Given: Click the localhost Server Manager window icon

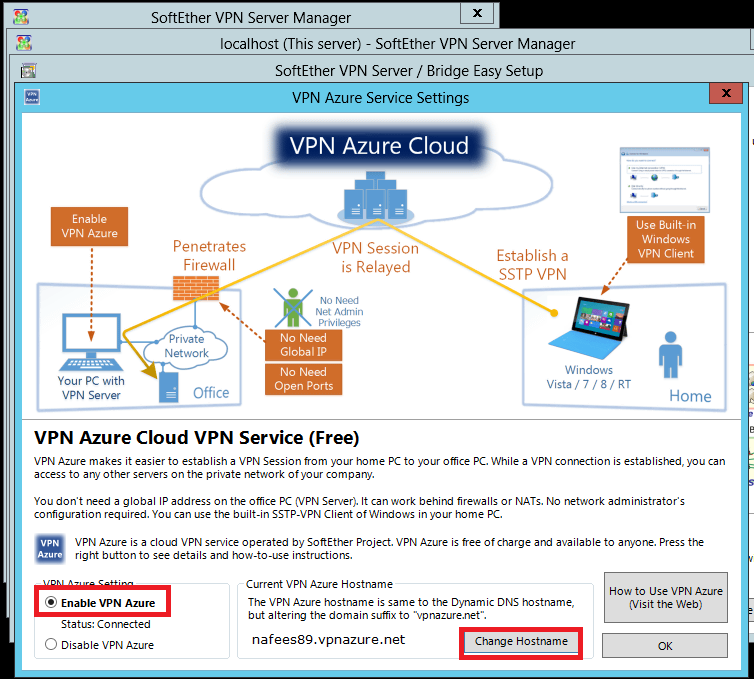Looking at the screenshot, I should pos(24,43).
